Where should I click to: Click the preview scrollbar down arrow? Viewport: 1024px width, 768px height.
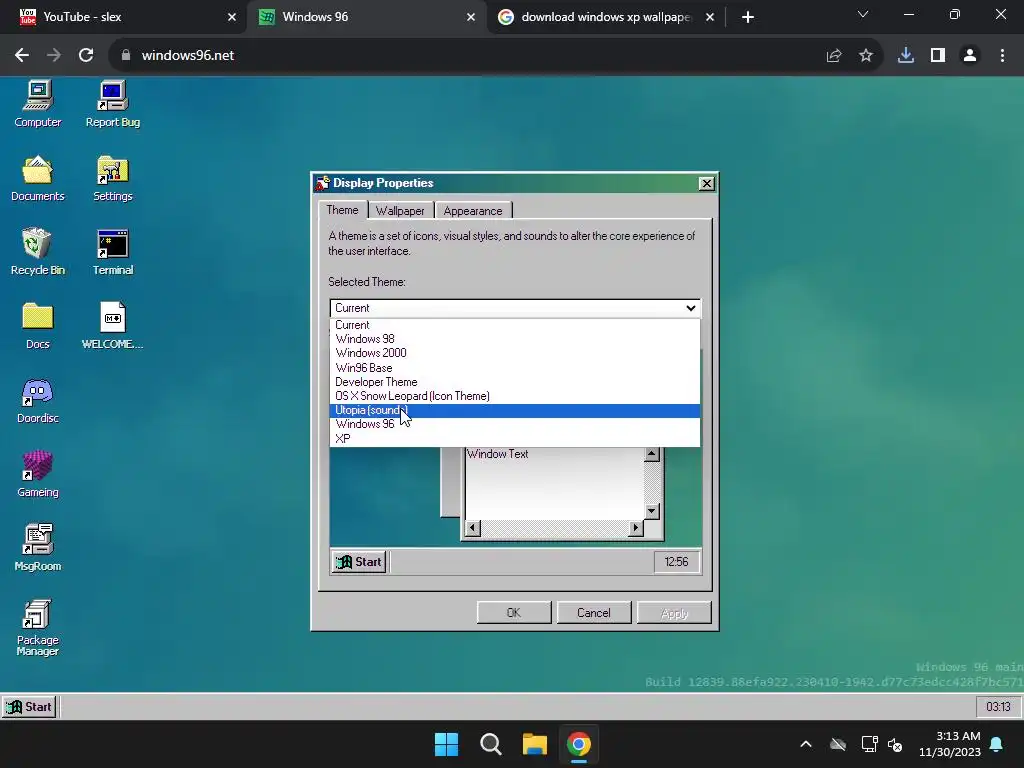point(651,511)
